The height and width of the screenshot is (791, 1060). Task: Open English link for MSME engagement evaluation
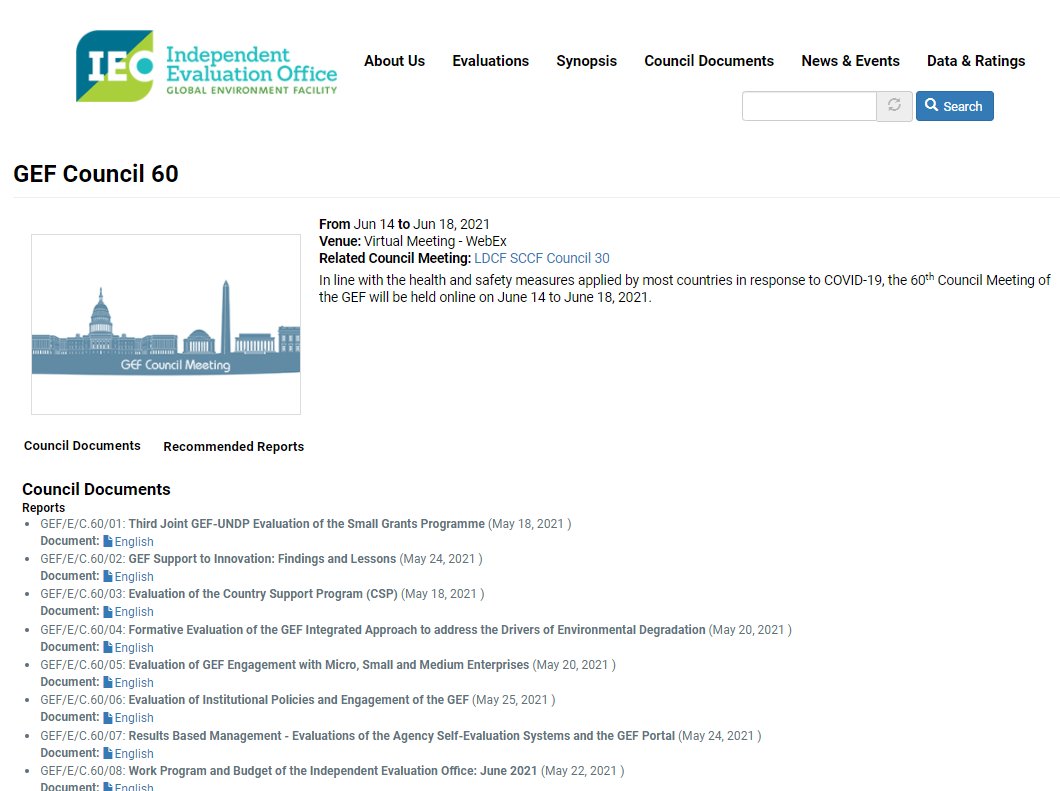134,683
